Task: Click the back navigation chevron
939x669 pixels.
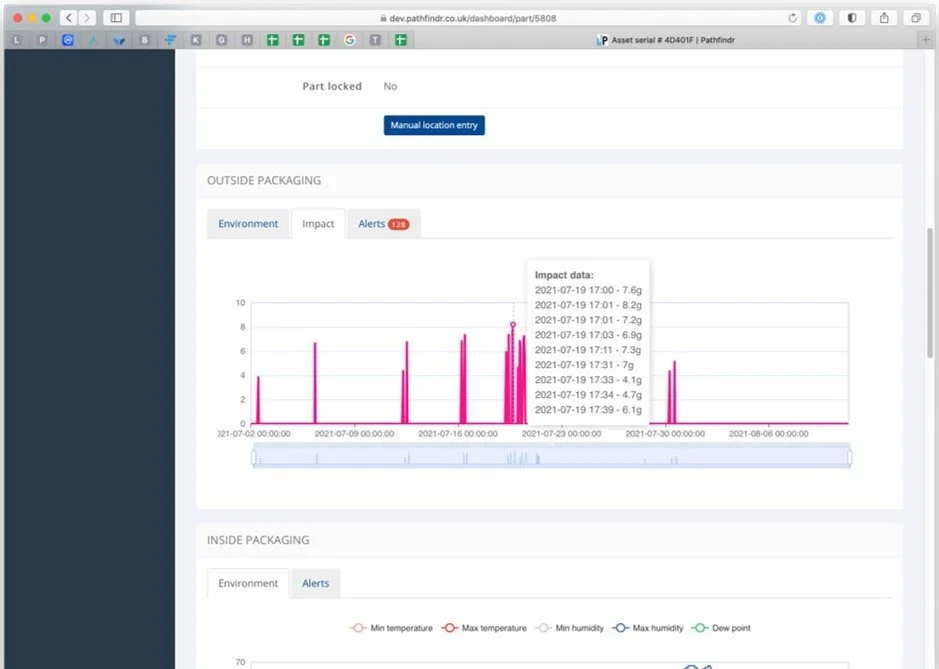Action: tap(66, 17)
